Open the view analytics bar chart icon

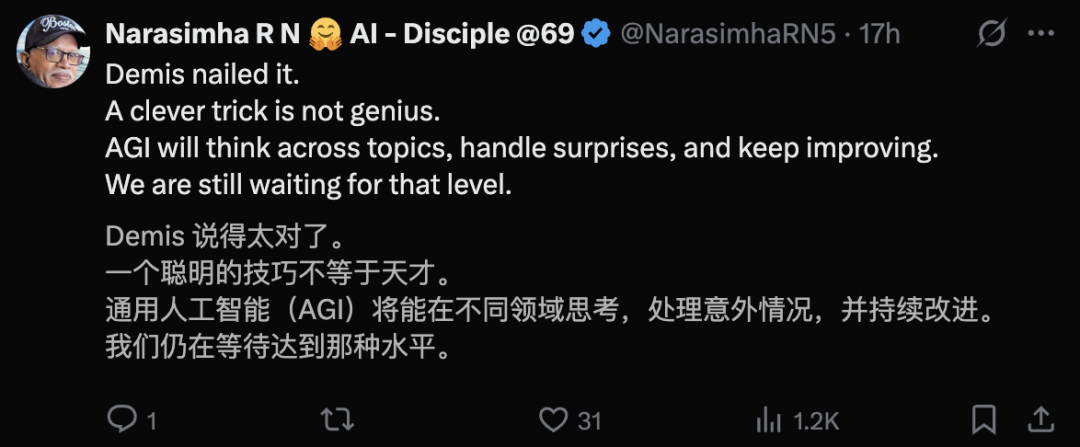(769, 419)
